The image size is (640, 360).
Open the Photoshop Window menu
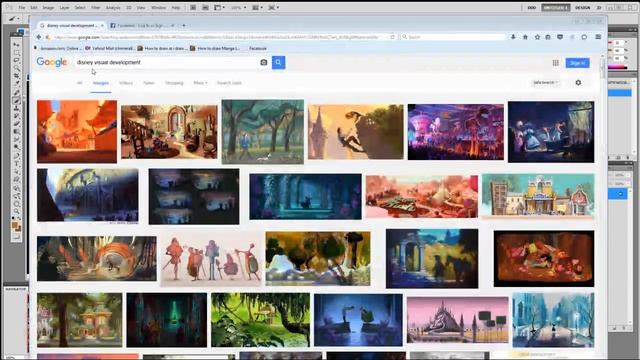pos(158,8)
